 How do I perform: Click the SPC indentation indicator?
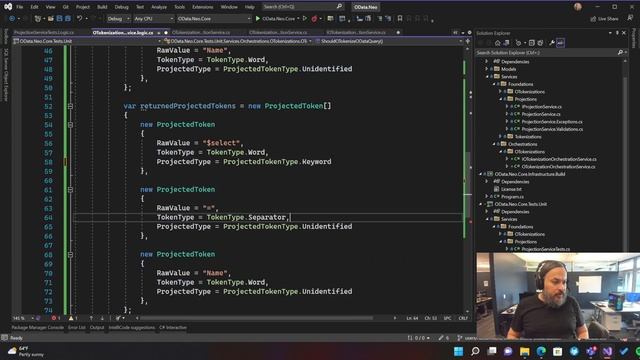click(x=447, y=318)
